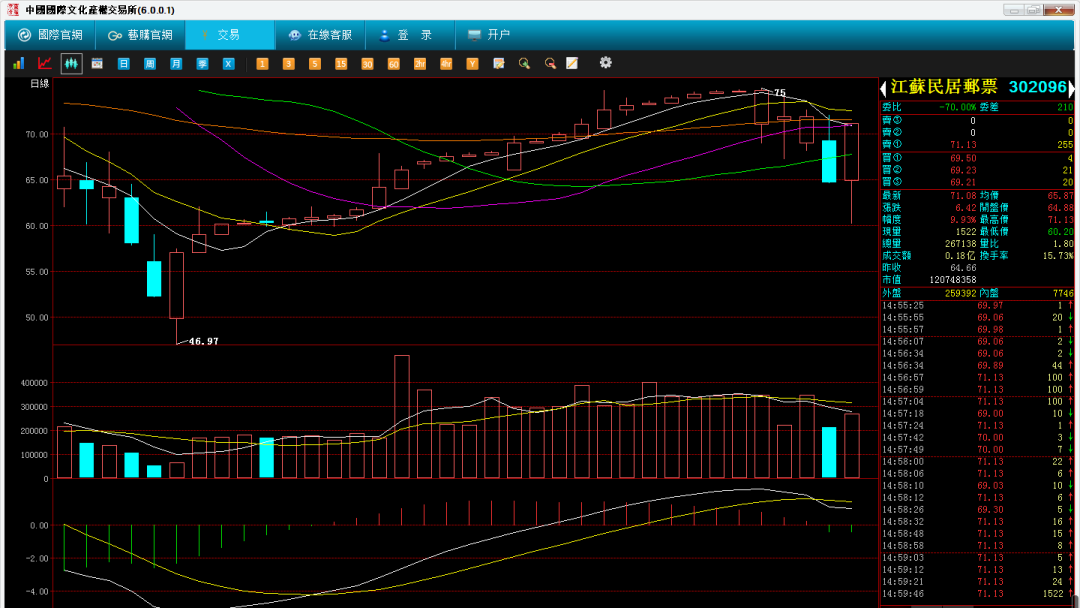Click total volume value 267138
This screenshot has width=1080, height=608.
point(961,244)
